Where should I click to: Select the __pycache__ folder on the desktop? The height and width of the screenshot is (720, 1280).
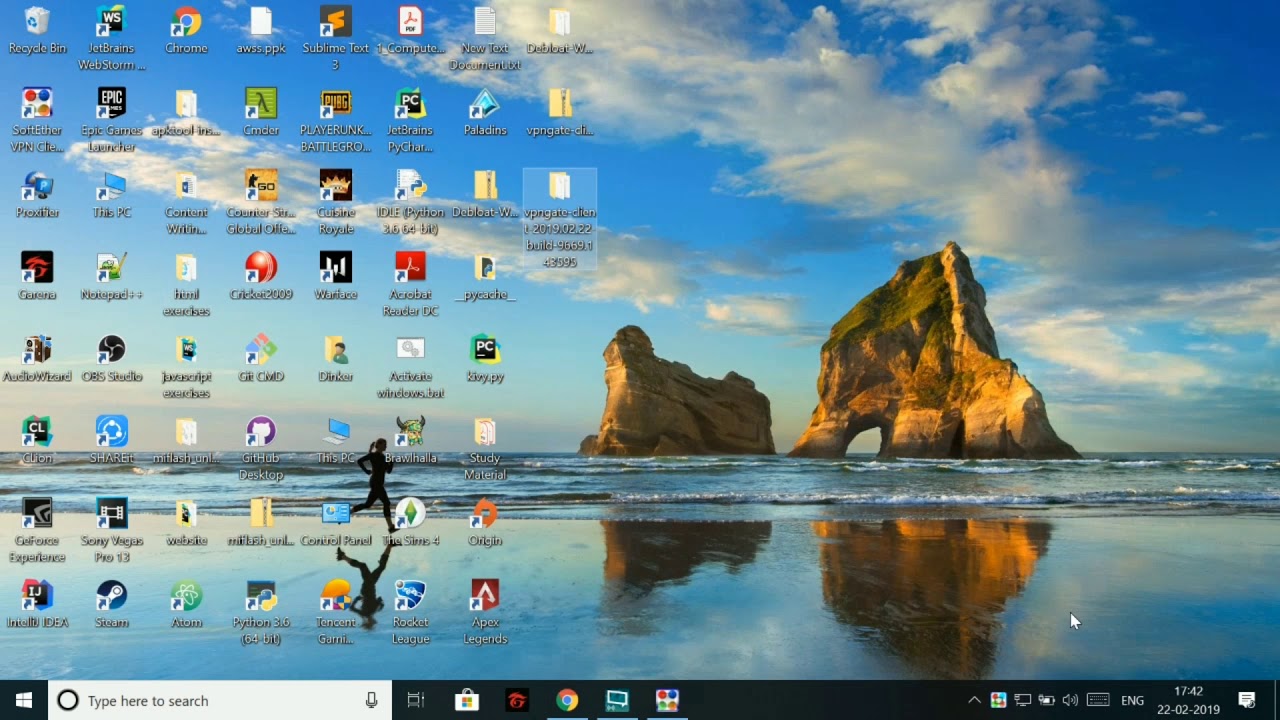coord(485,276)
